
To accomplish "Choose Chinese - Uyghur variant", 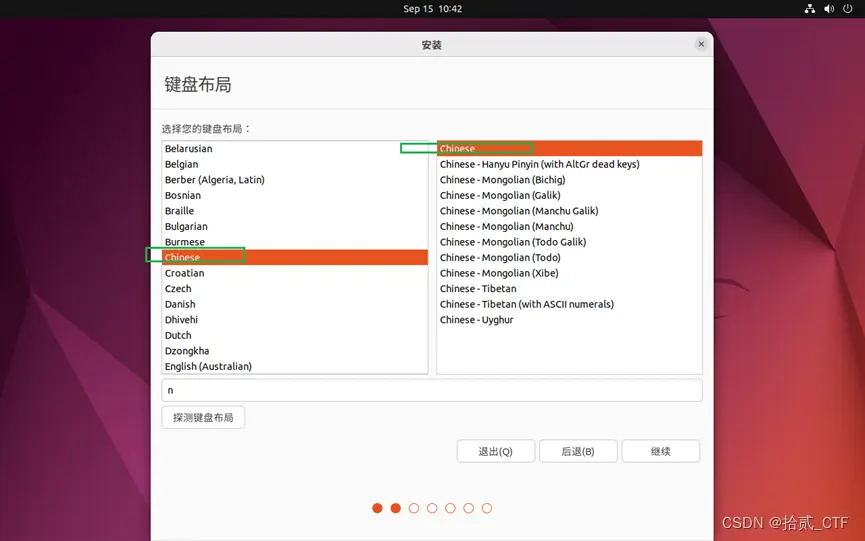I will click(569, 319).
